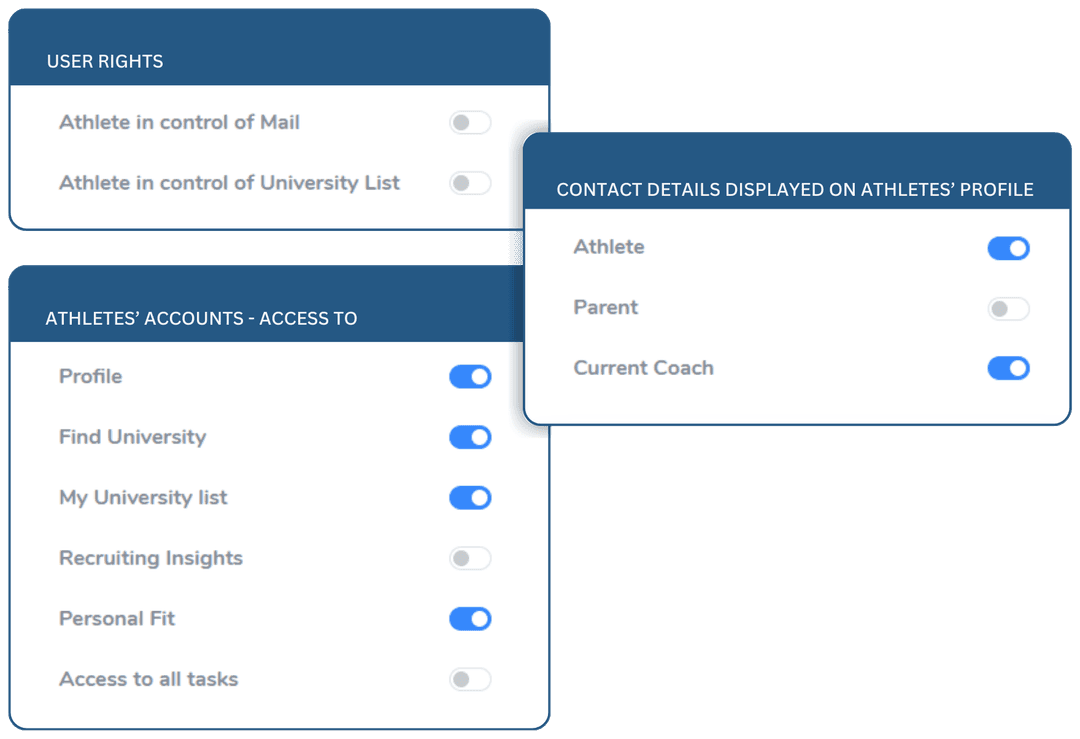The width and height of the screenshot is (1080, 739).
Task: Disable the Athlete contact details toggle
Action: pyautogui.click(x=1008, y=248)
